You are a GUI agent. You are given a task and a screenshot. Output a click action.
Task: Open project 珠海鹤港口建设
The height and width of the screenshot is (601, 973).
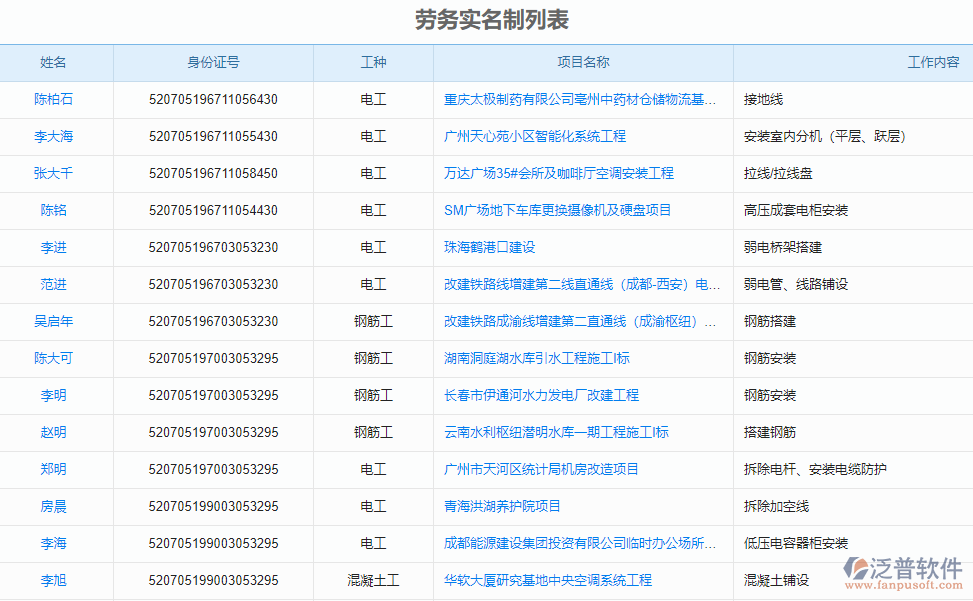[490, 247]
